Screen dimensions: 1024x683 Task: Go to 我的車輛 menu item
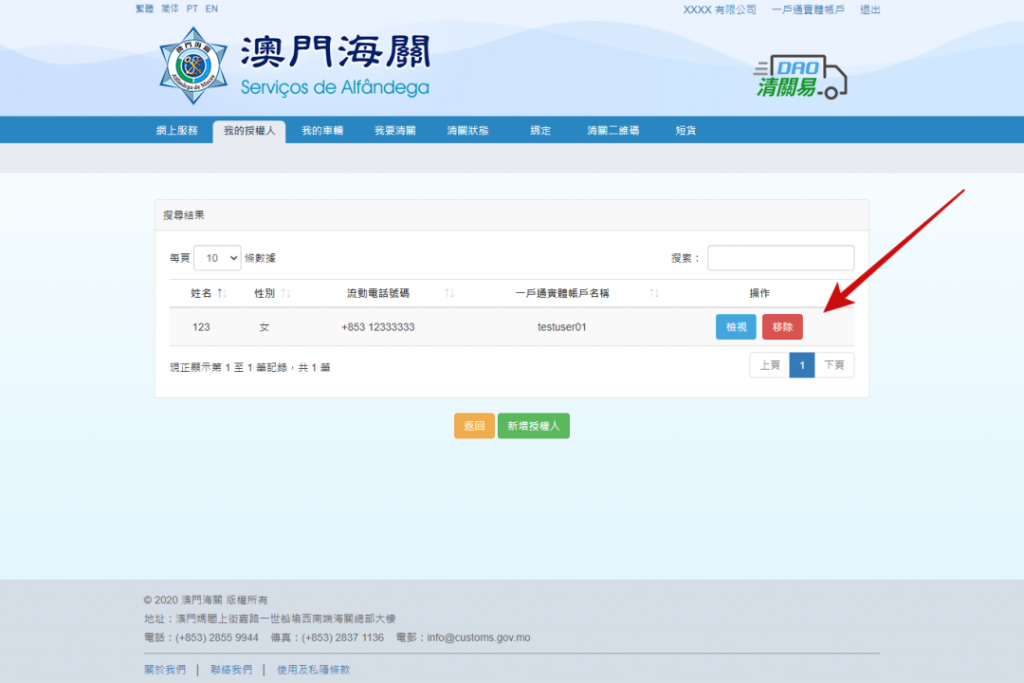click(322, 131)
